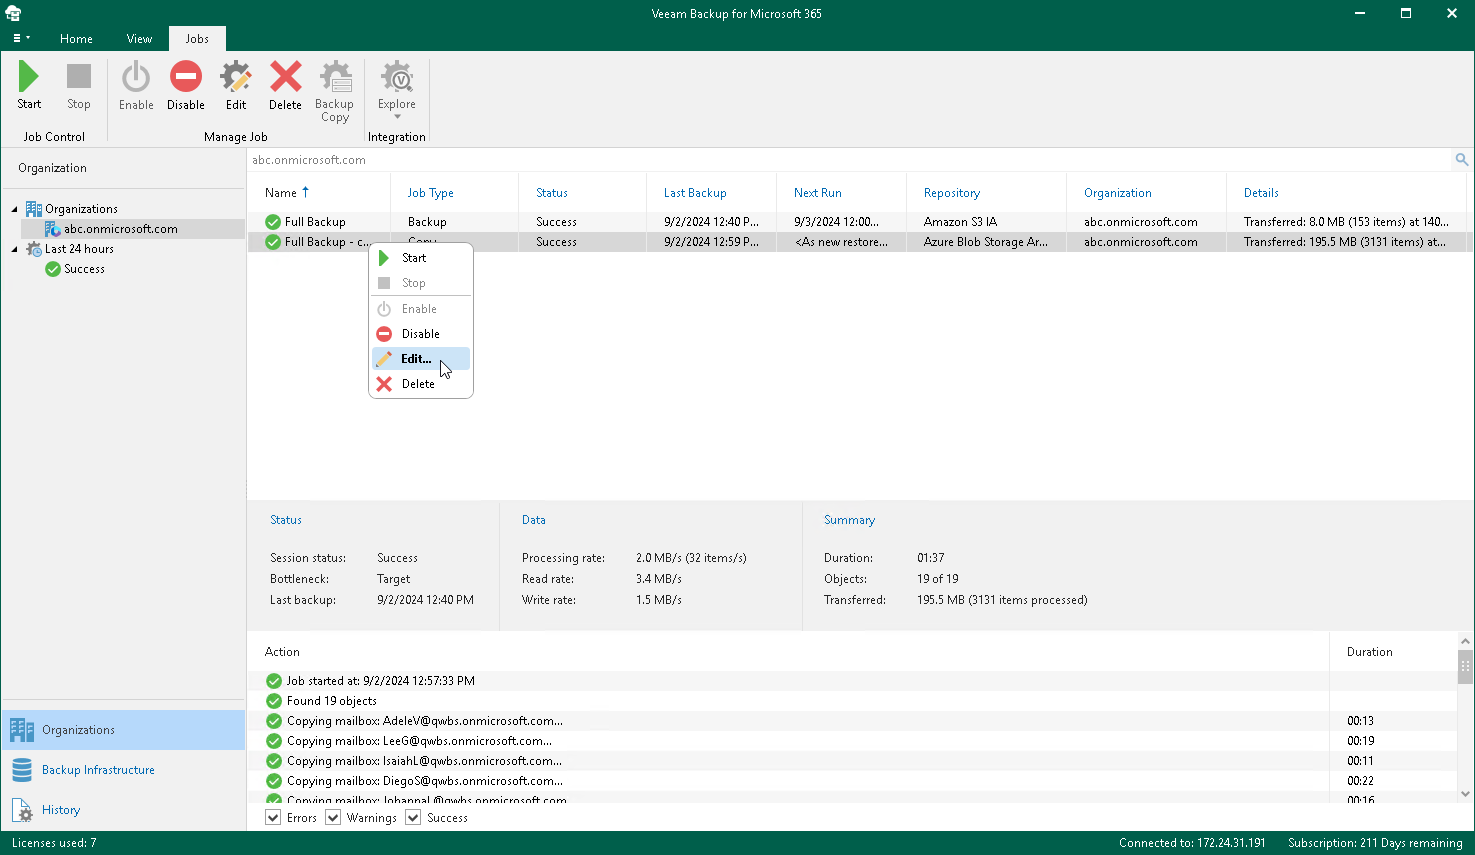Disable the job using ribbon icon
Image resolution: width=1475 pixels, height=855 pixels.
(x=186, y=85)
